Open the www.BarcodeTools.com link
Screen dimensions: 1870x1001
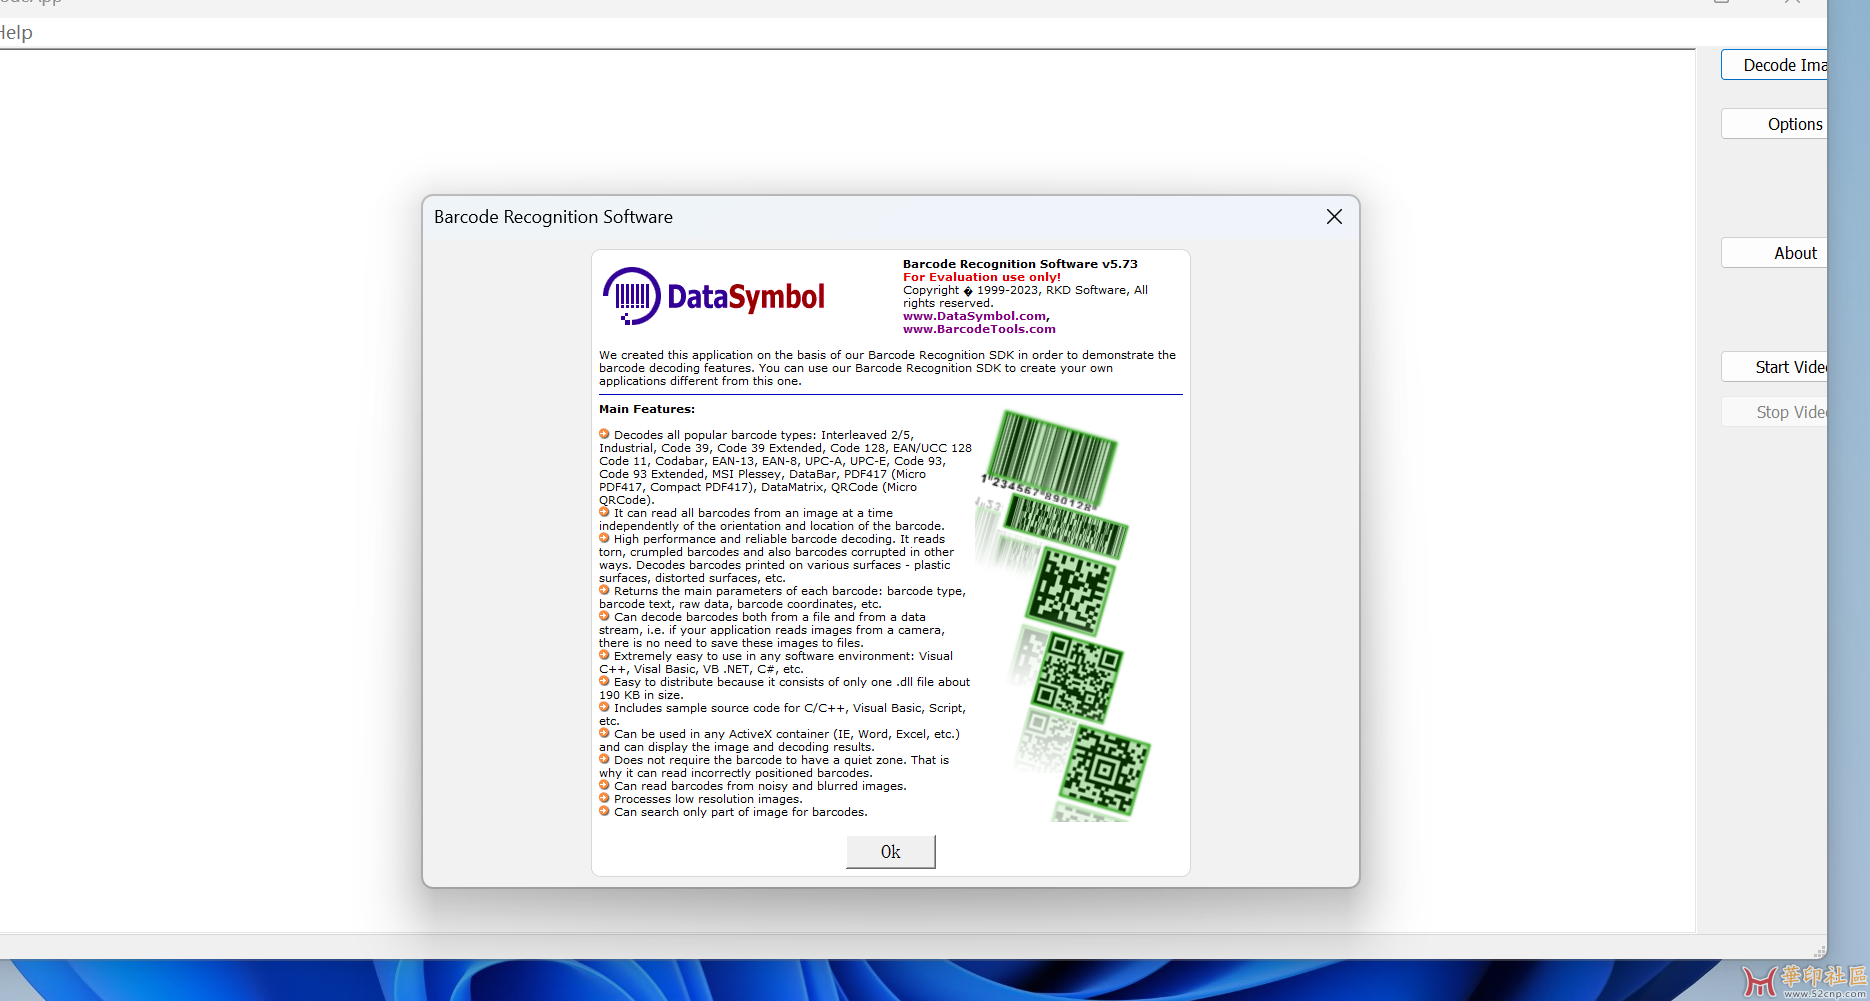(x=979, y=329)
